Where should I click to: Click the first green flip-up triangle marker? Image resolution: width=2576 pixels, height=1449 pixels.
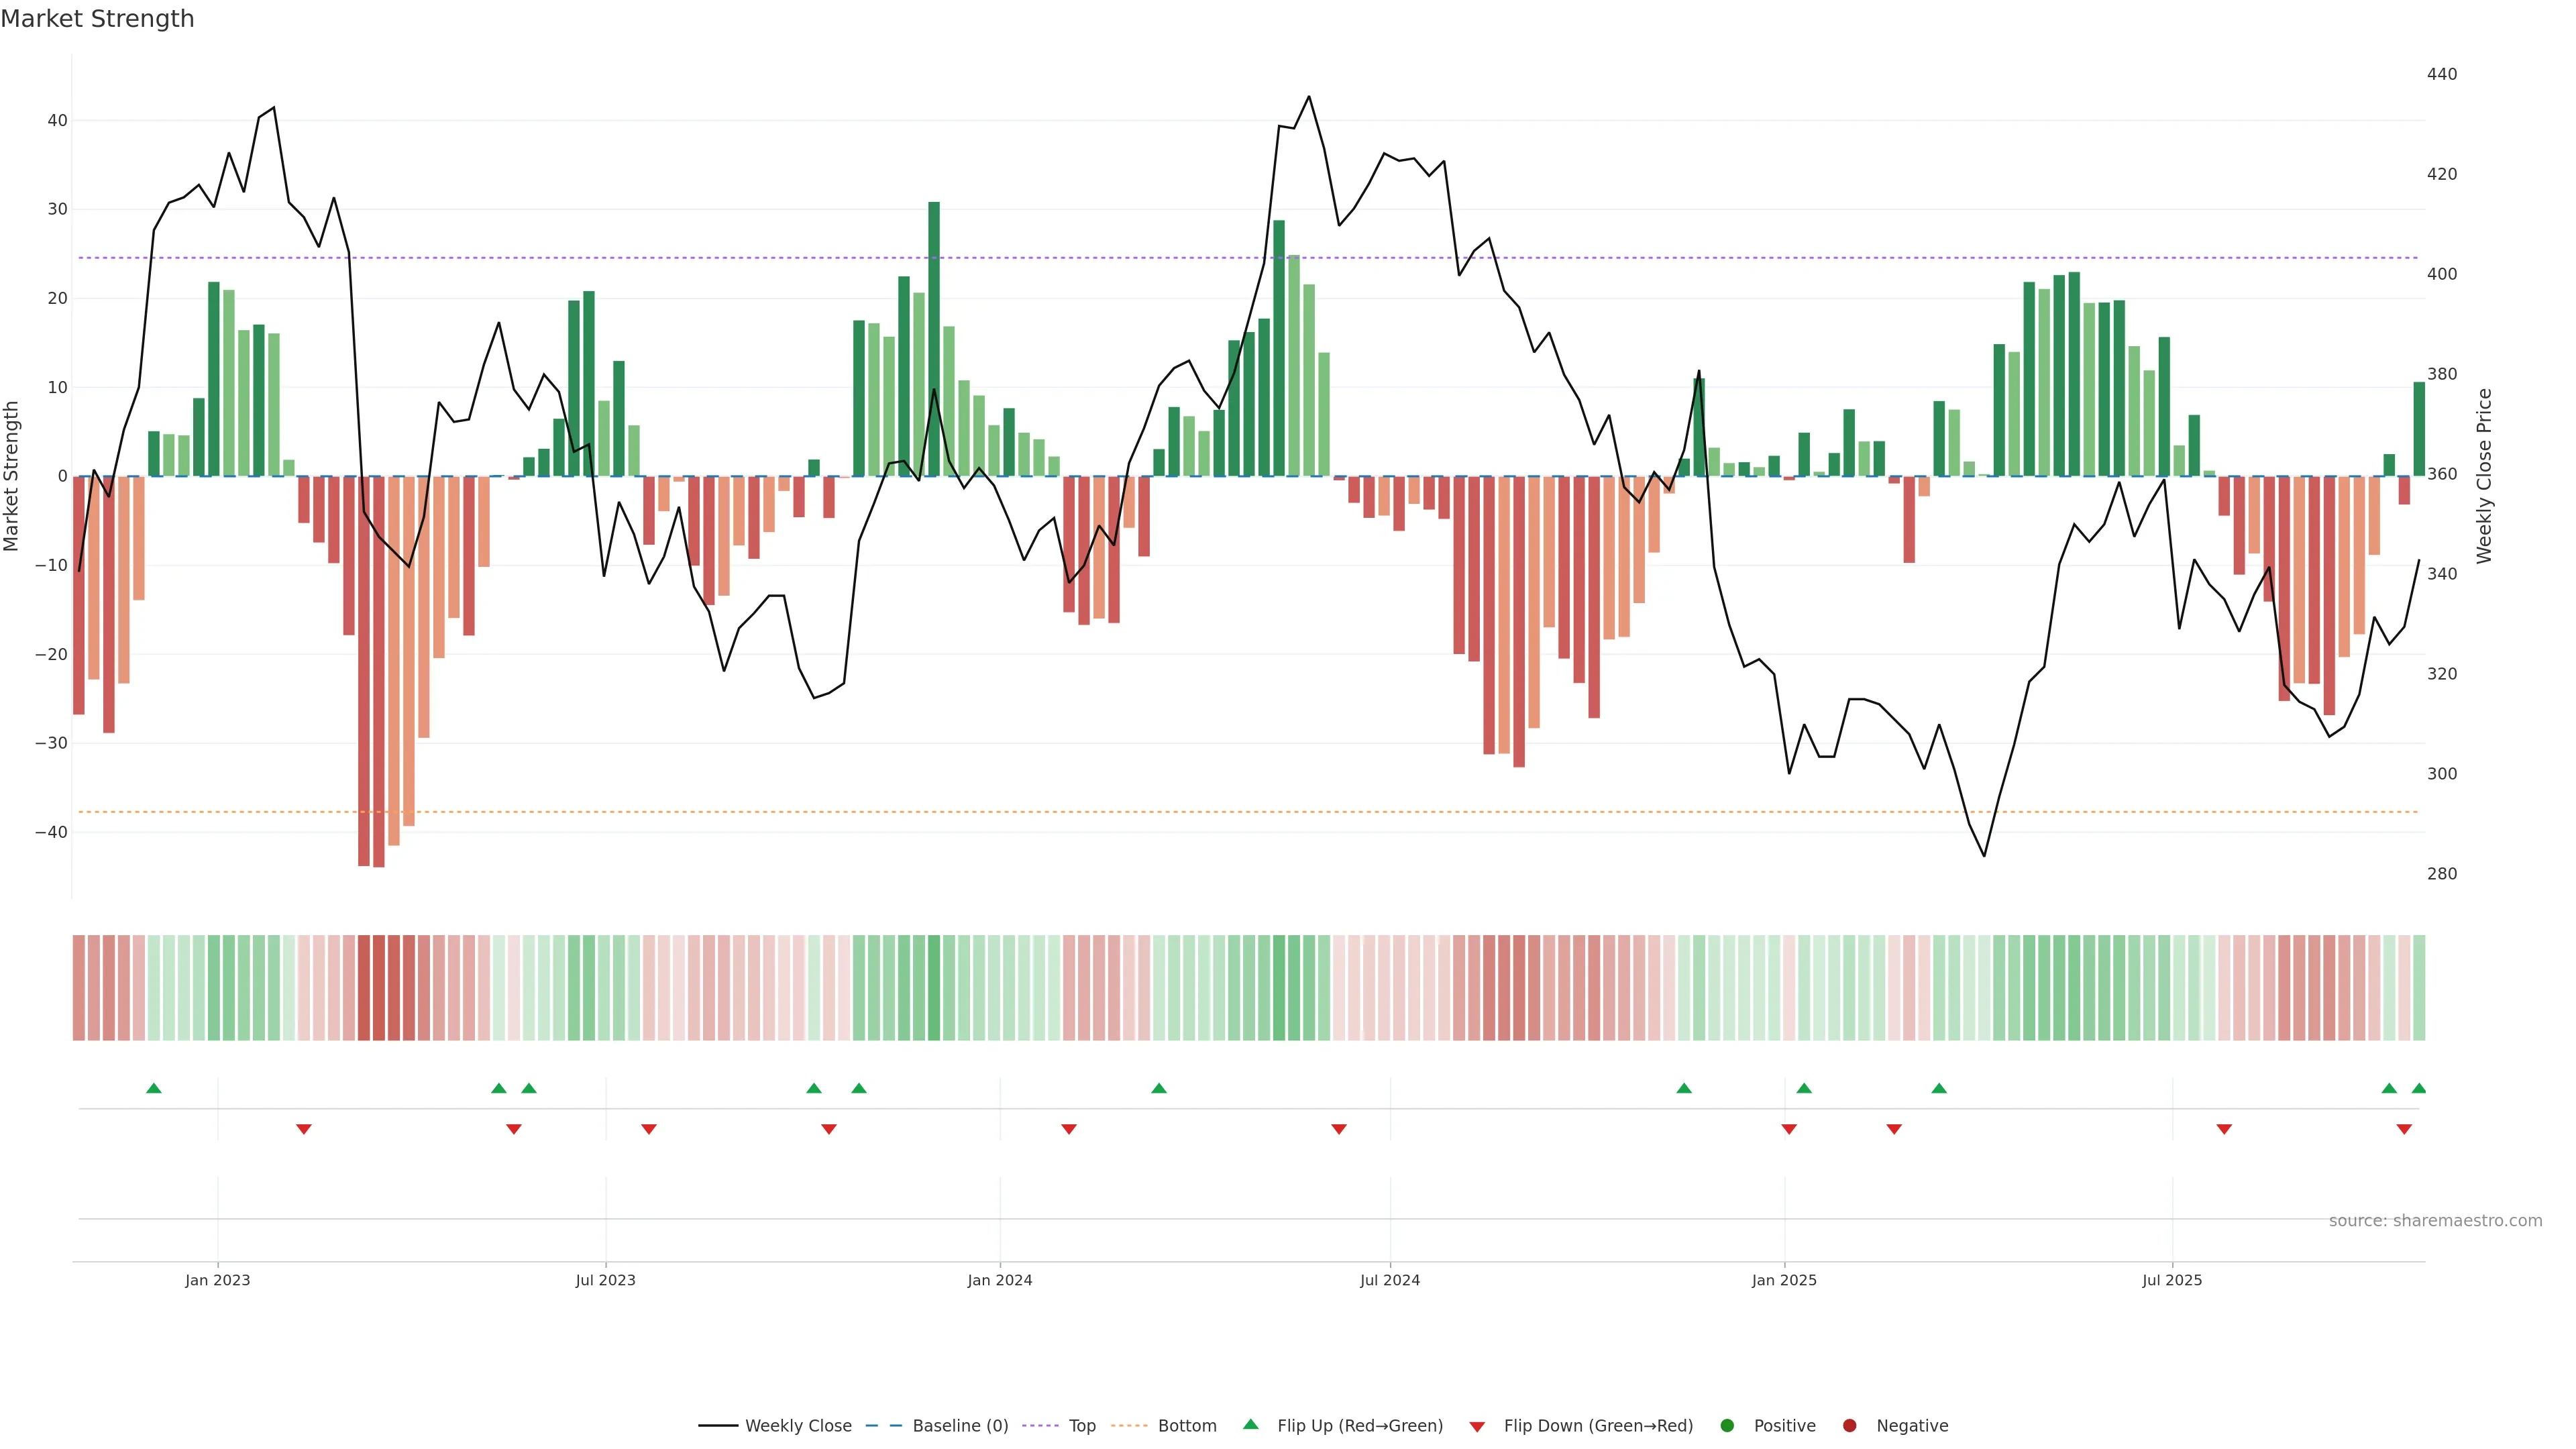coord(154,1088)
